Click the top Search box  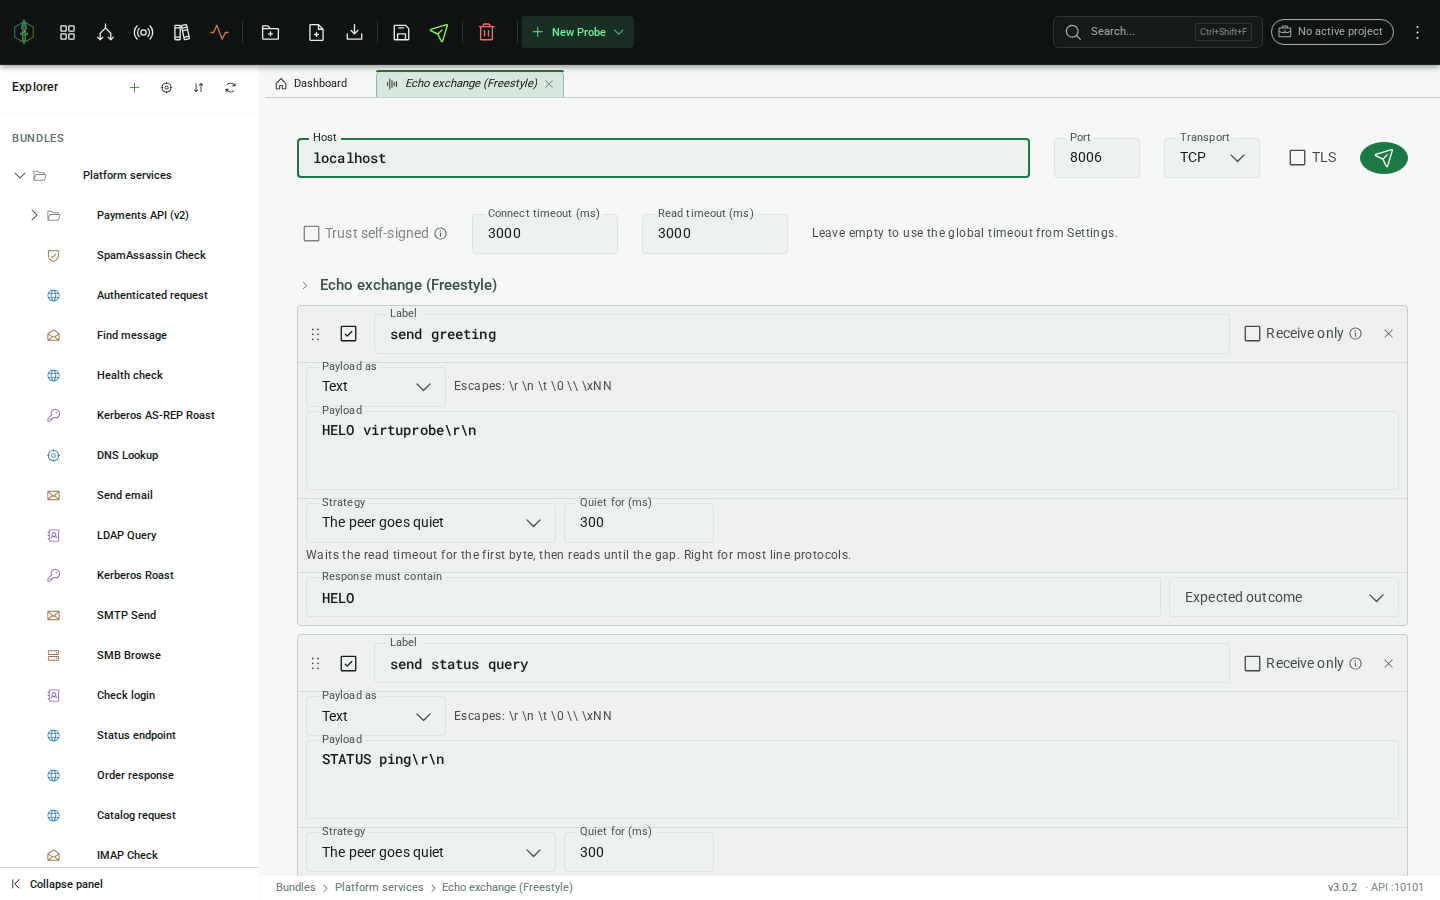pos(1157,32)
